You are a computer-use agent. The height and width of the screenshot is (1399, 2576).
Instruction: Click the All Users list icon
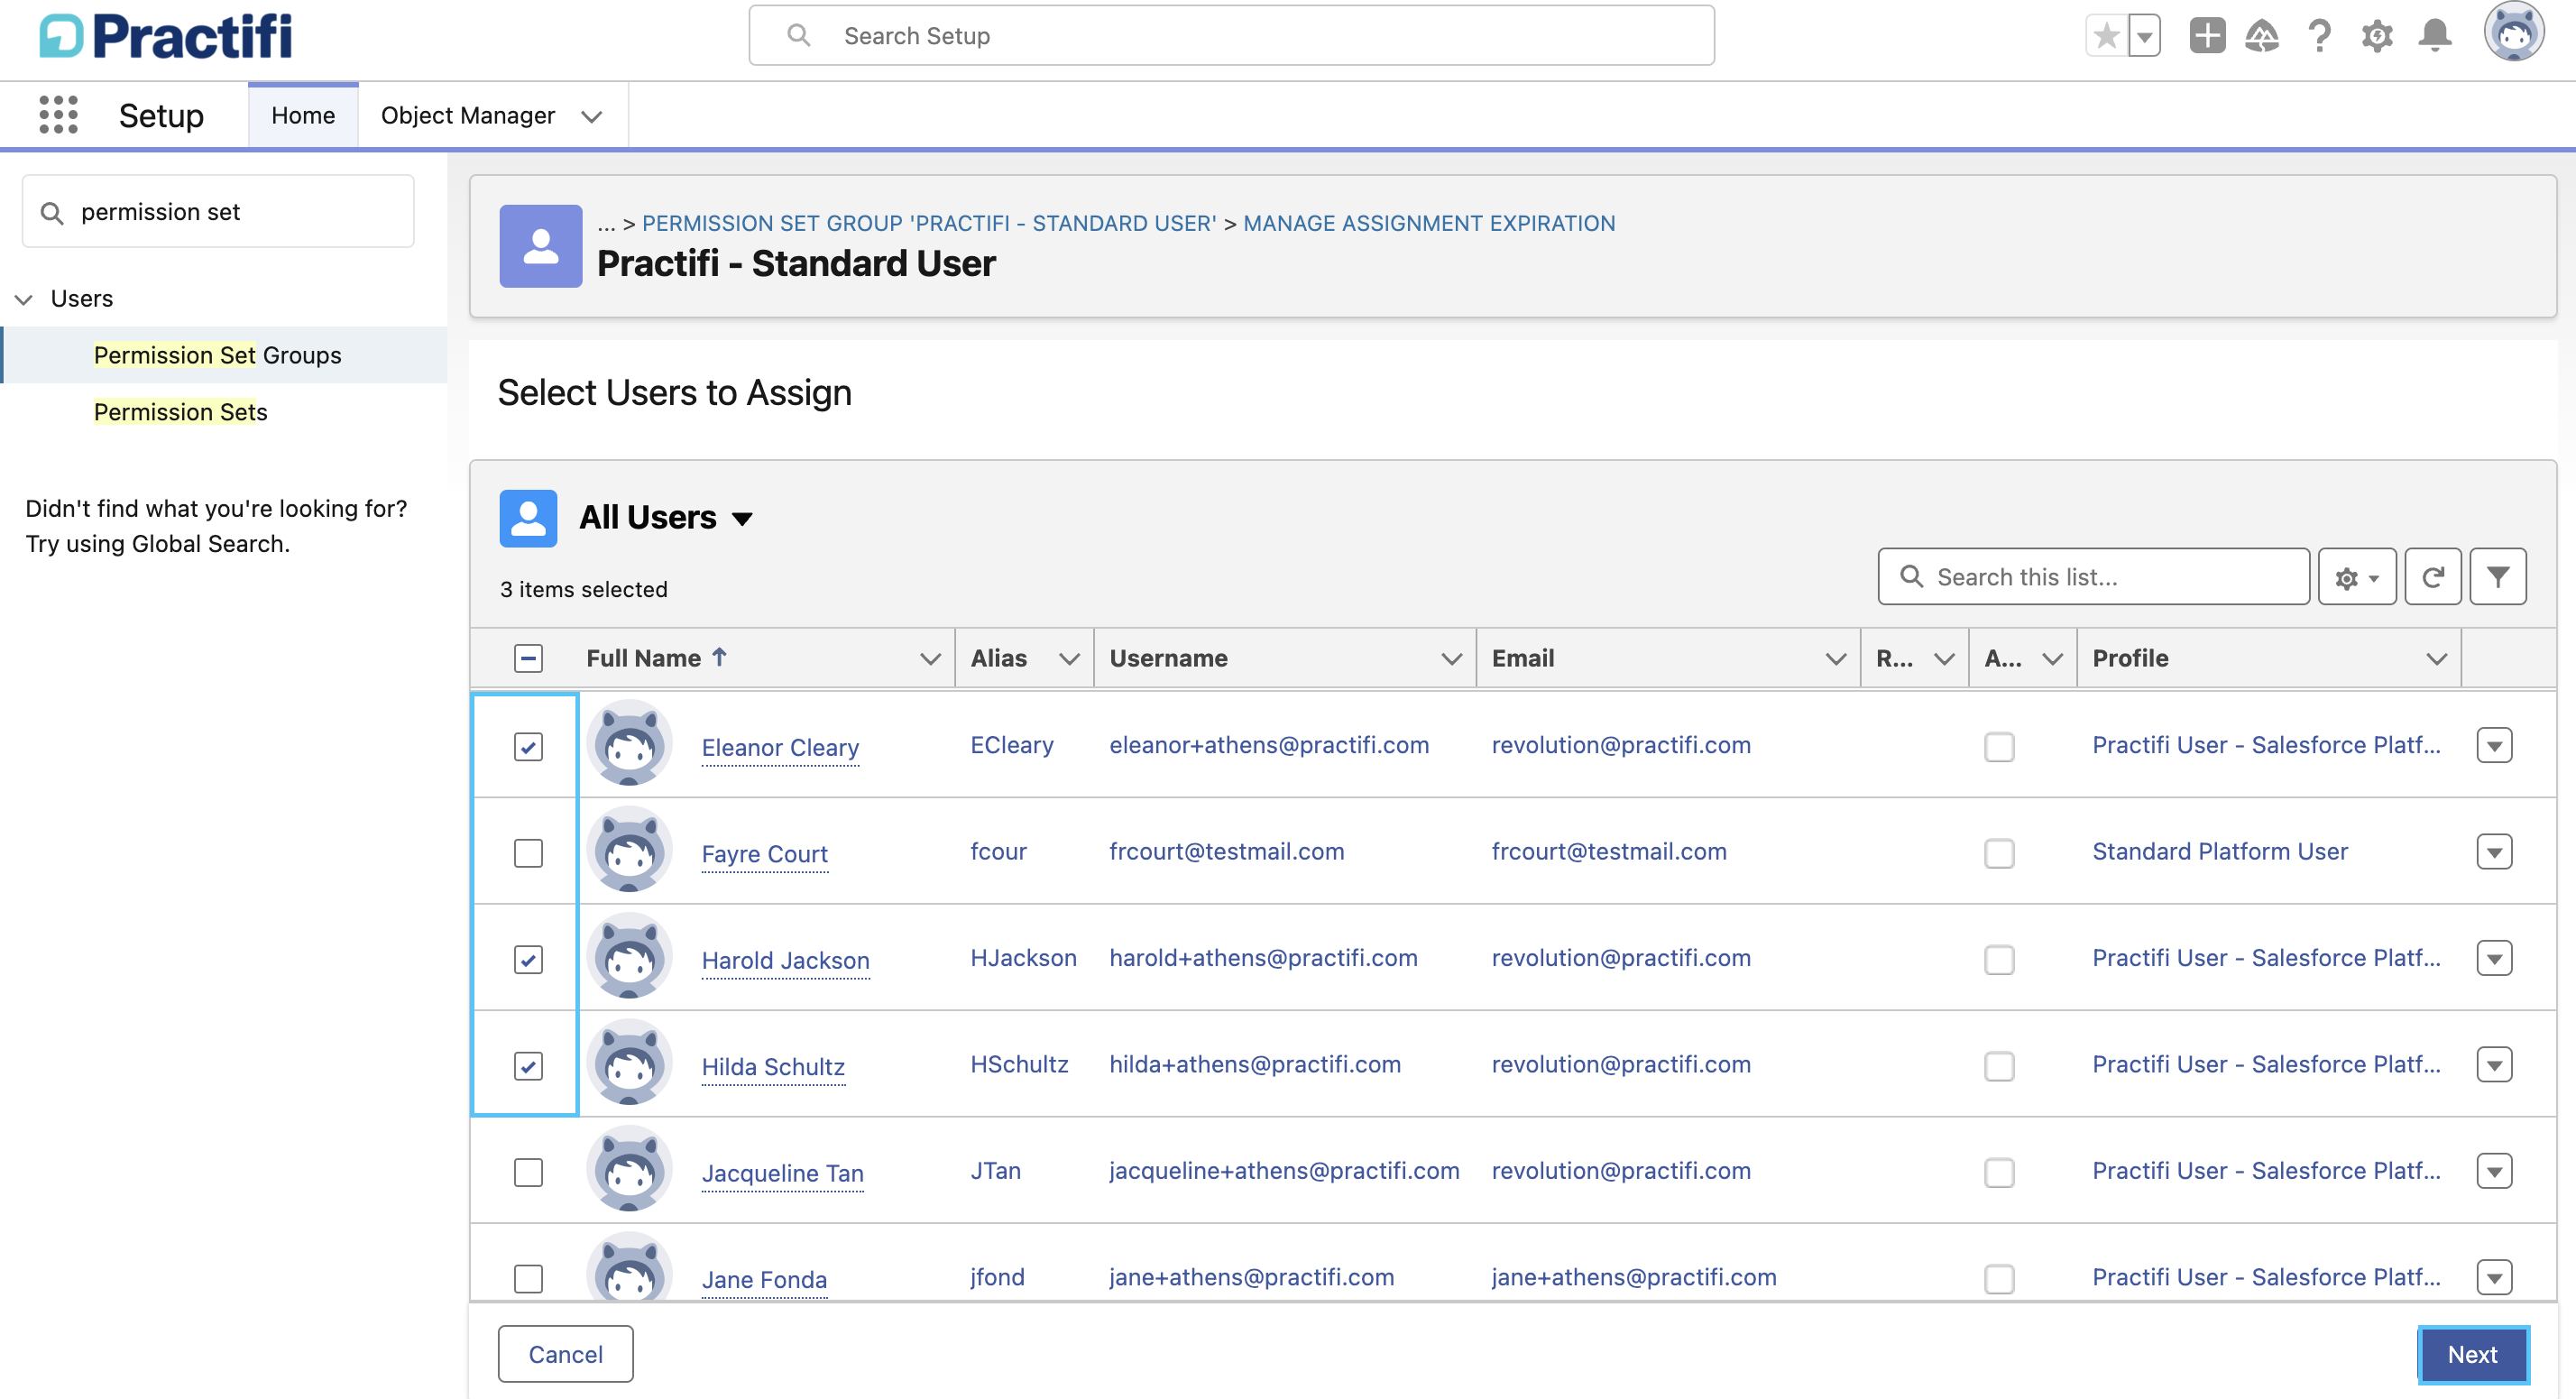click(x=528, y=518)
